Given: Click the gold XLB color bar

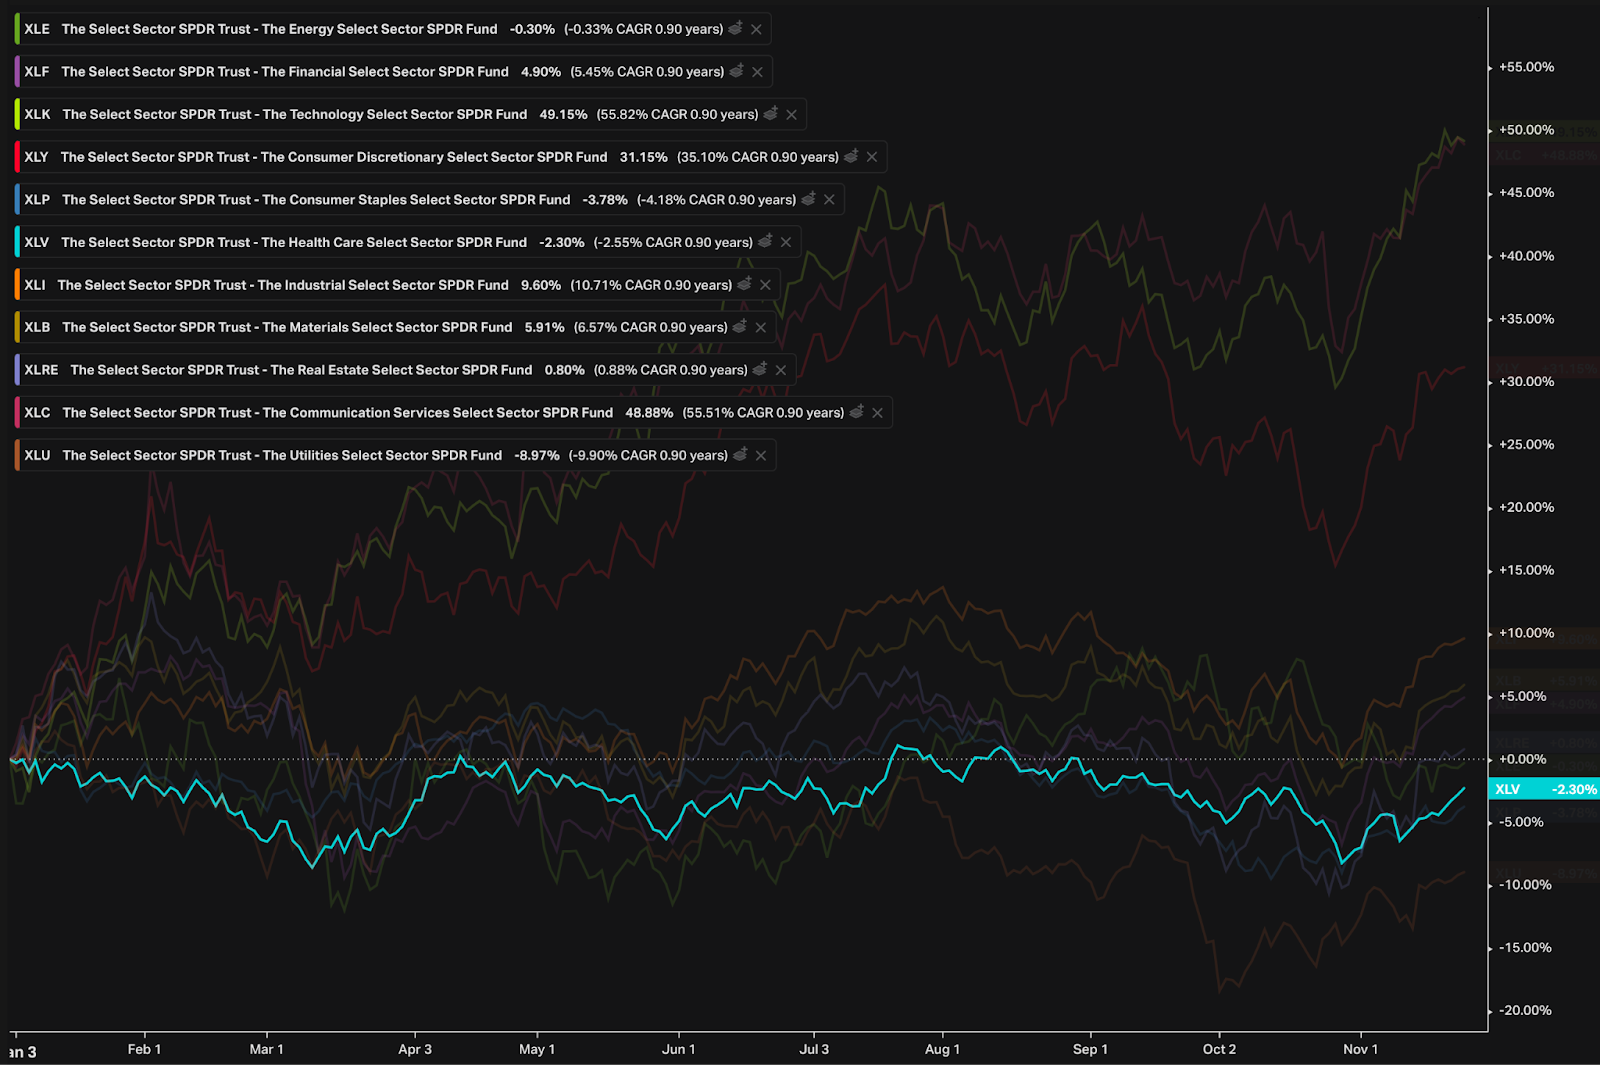Looking at the screenshot, I should 17,327.
